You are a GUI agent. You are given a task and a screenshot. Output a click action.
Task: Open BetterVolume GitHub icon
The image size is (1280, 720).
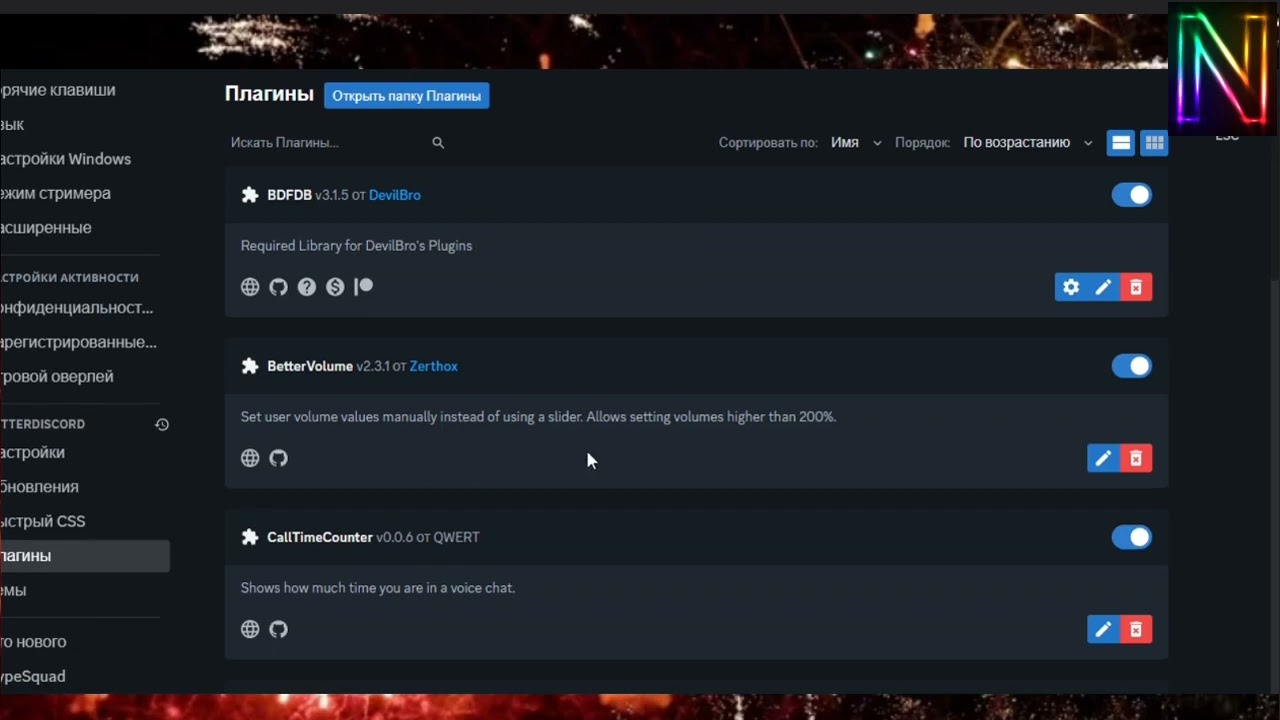(279, 458)
